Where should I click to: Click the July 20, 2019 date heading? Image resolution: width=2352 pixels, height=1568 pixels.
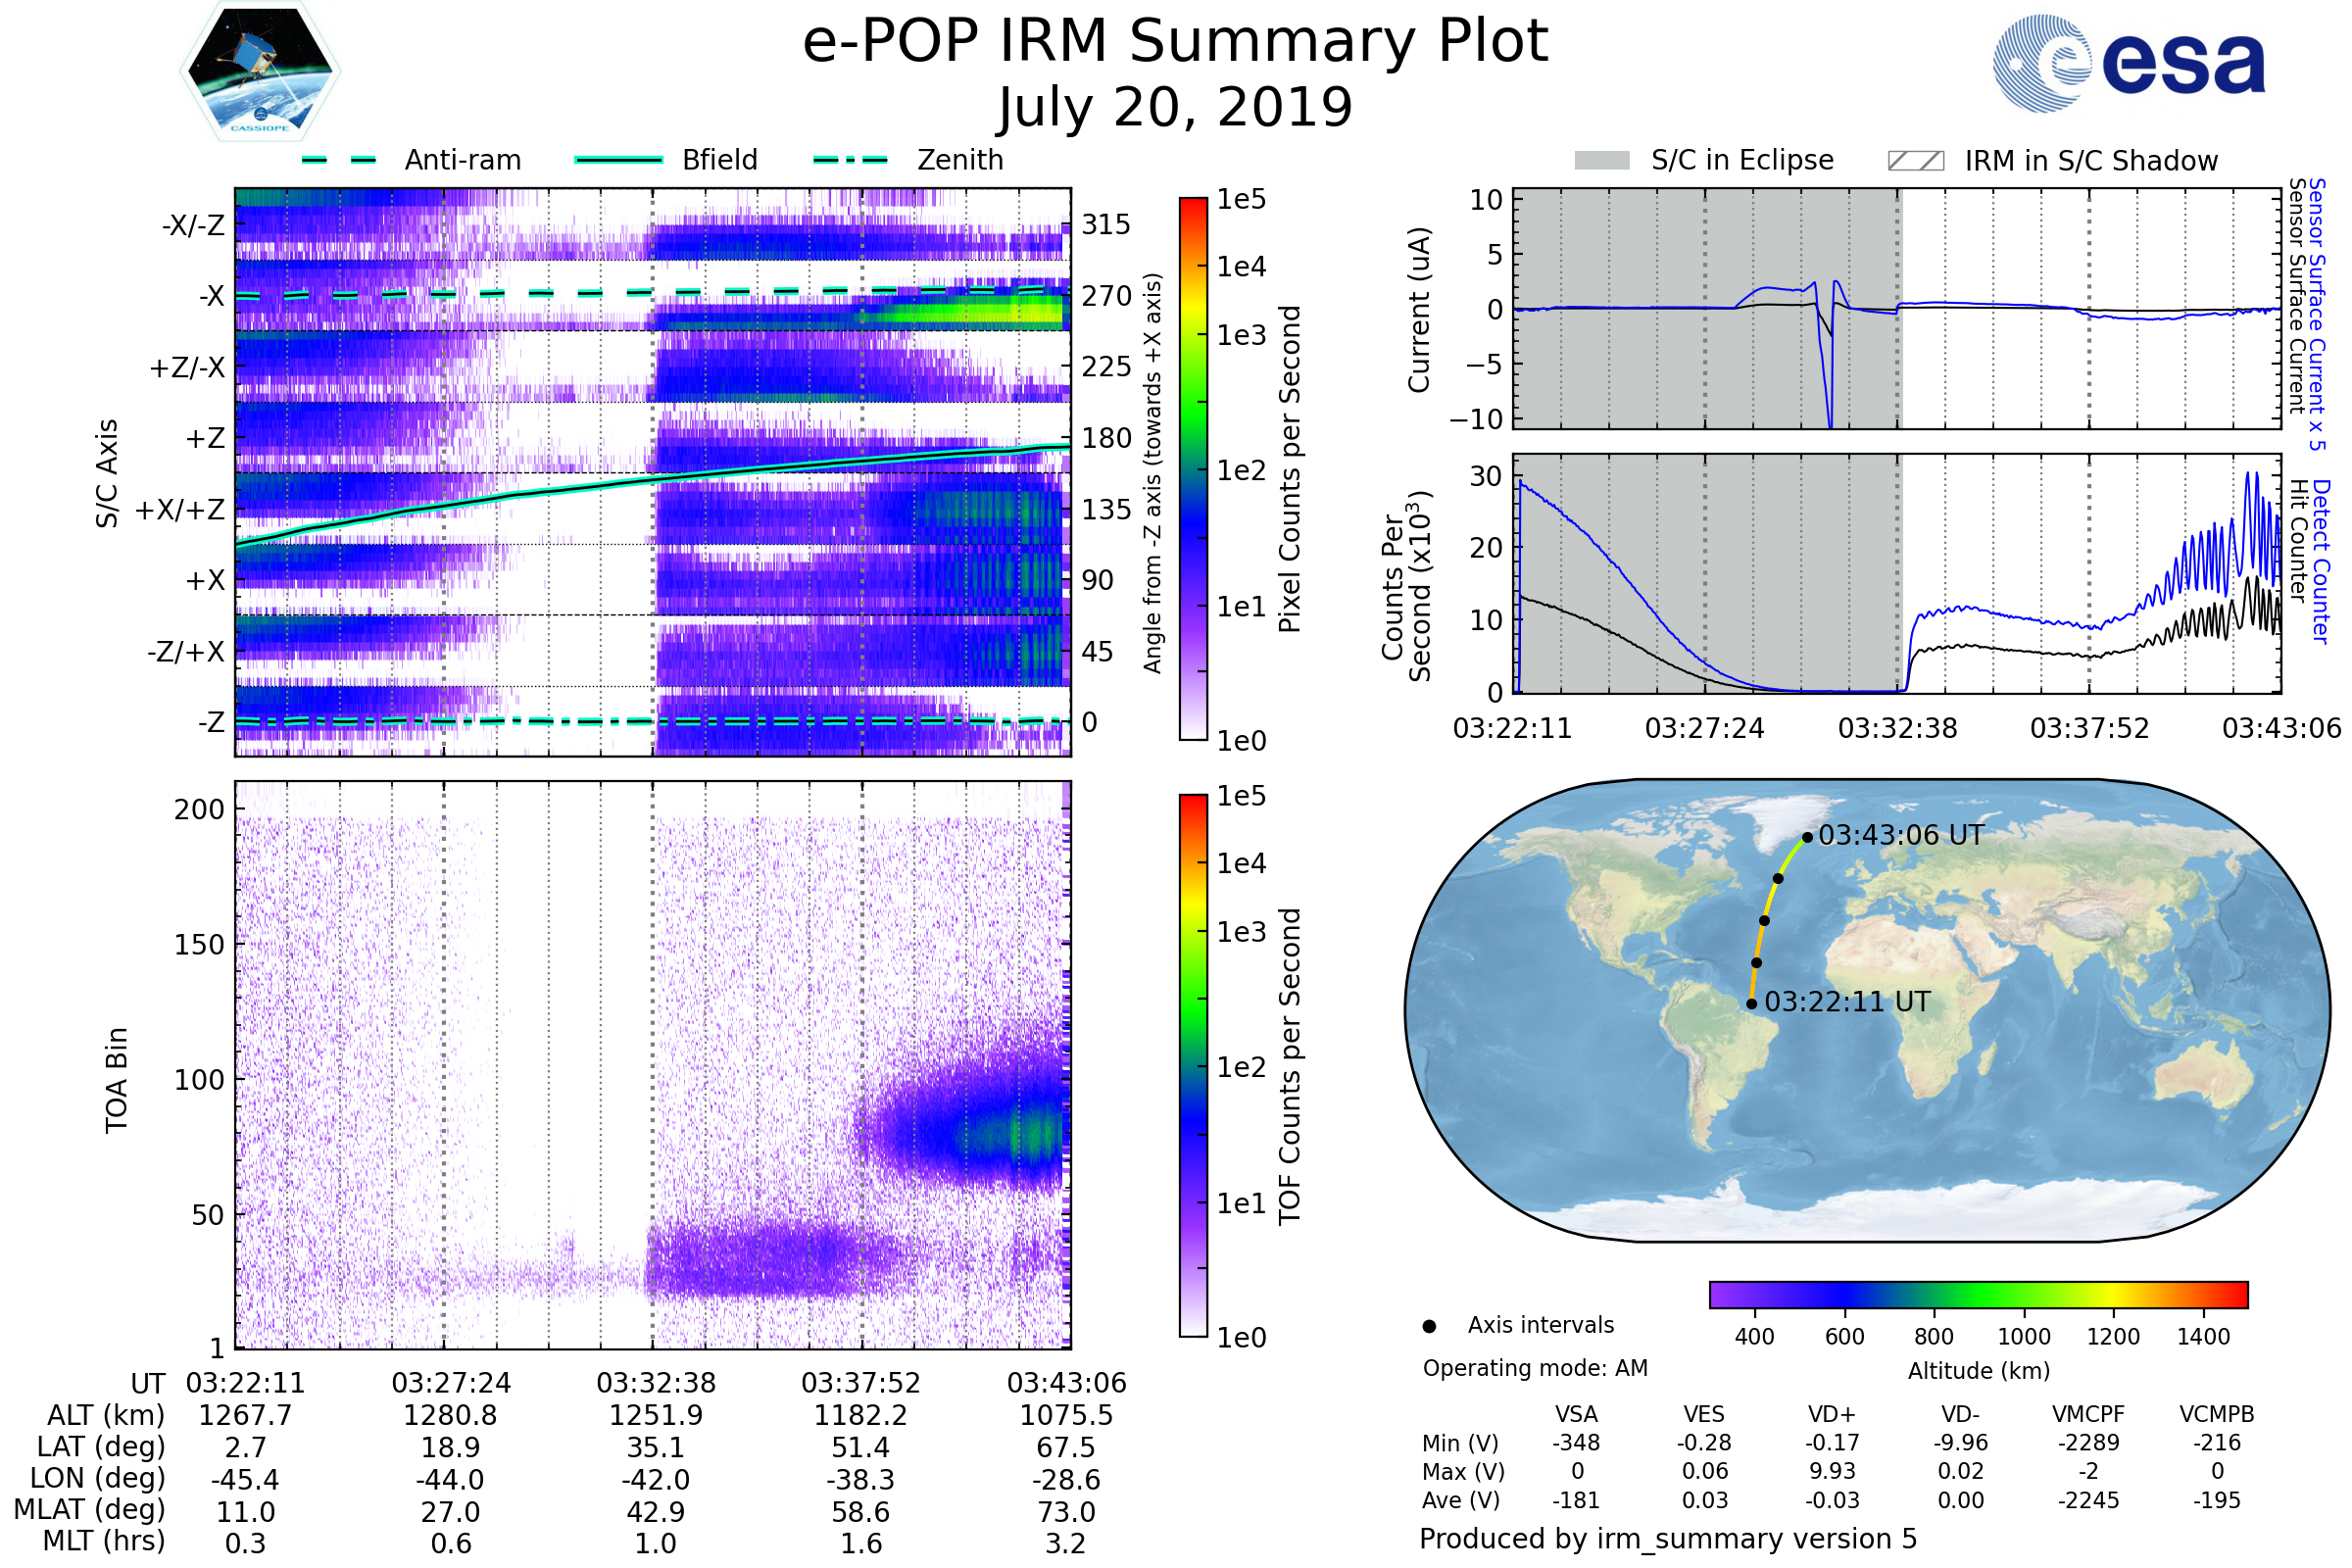pos(1175,108)
